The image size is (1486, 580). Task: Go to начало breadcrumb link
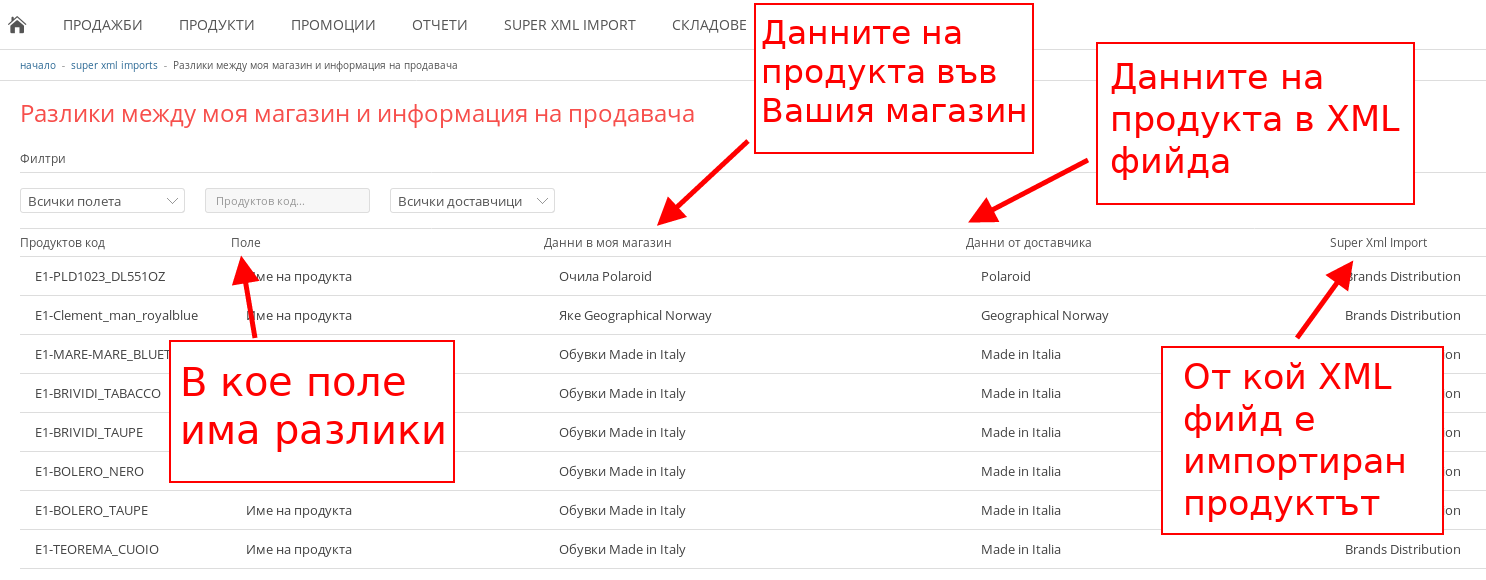(38, 65)
